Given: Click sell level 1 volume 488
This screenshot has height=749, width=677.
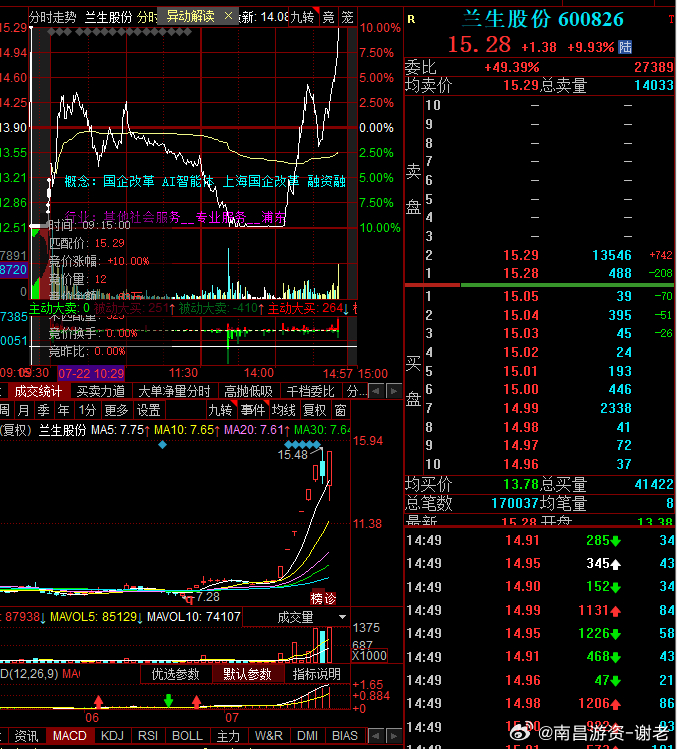Looking at the screenshot, I should [620, 273].
